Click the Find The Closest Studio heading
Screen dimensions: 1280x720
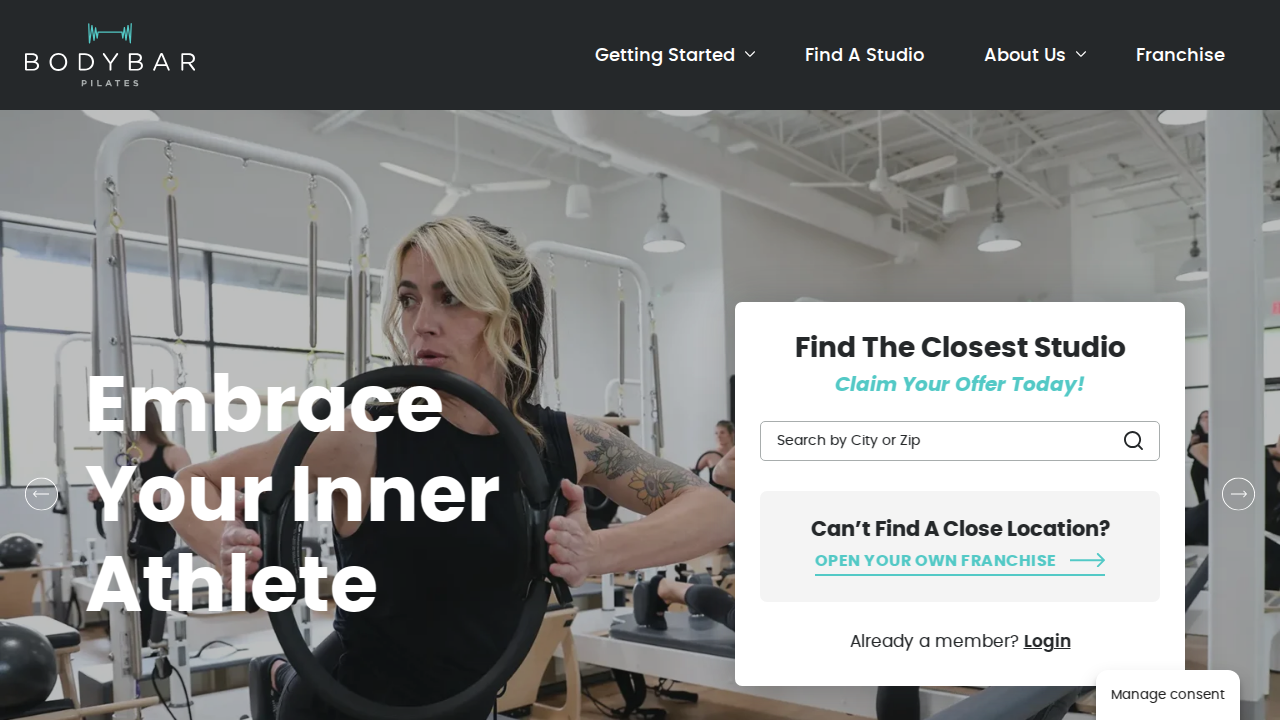pos(960,347)
